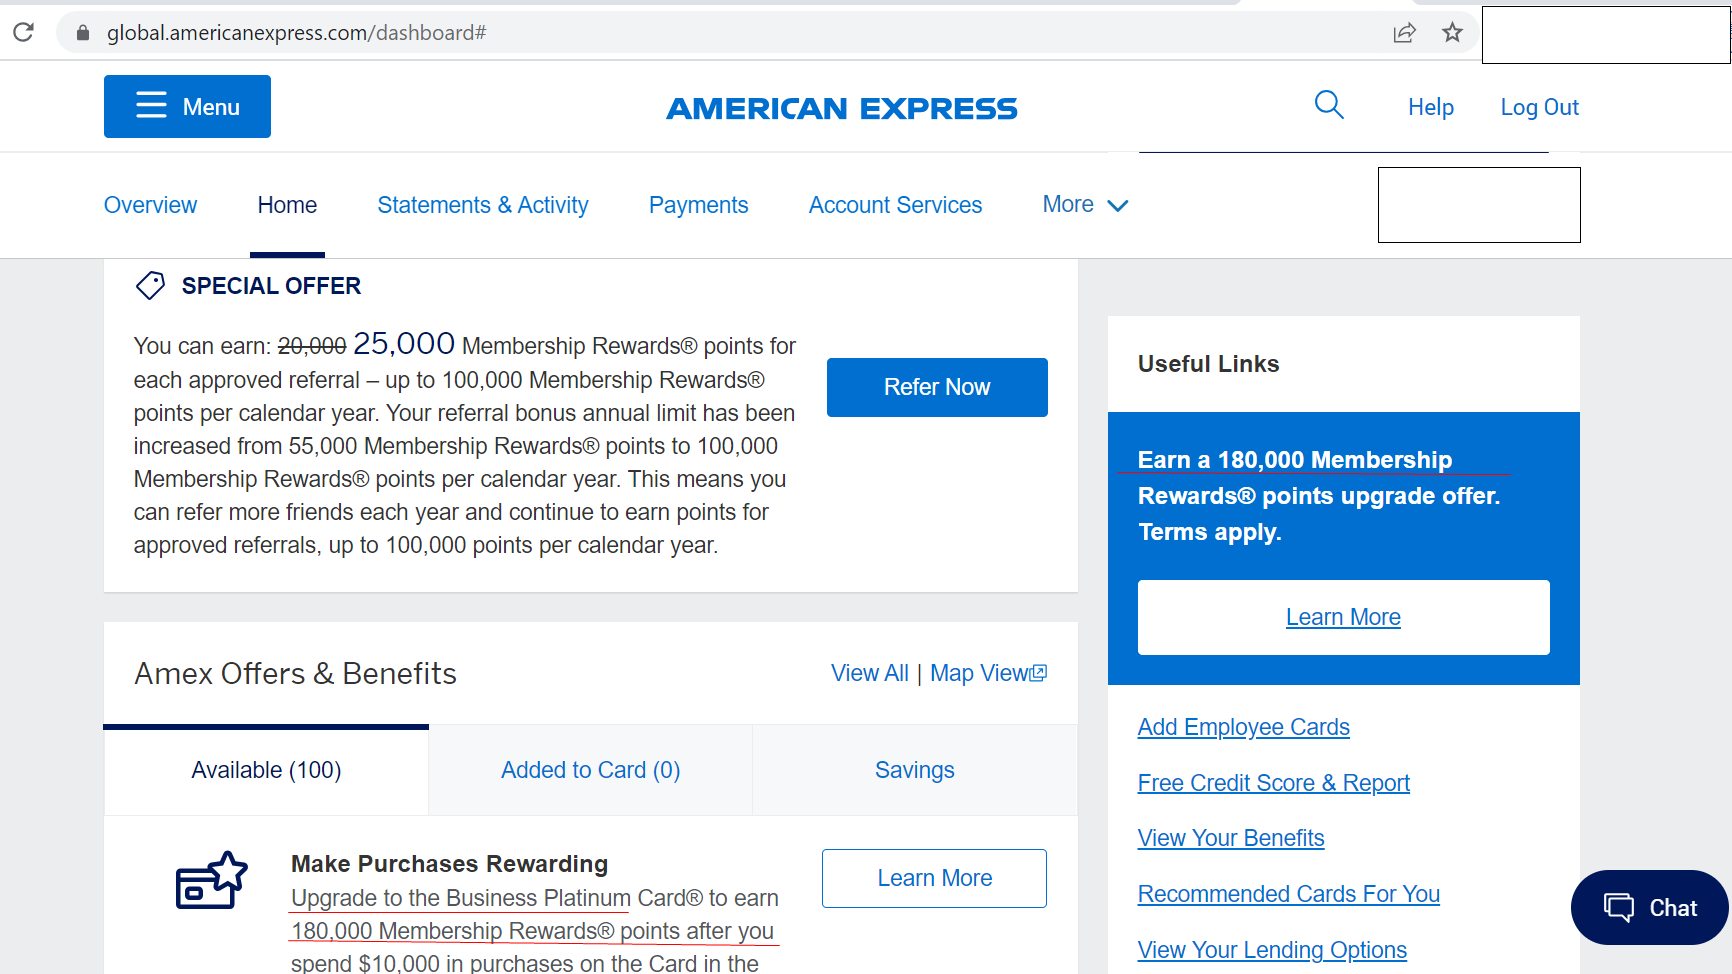Image resolution: width=1732 pixels, height=974 pixels.
Task: Open the hamburger Menu button
Action: pos(187,106)
